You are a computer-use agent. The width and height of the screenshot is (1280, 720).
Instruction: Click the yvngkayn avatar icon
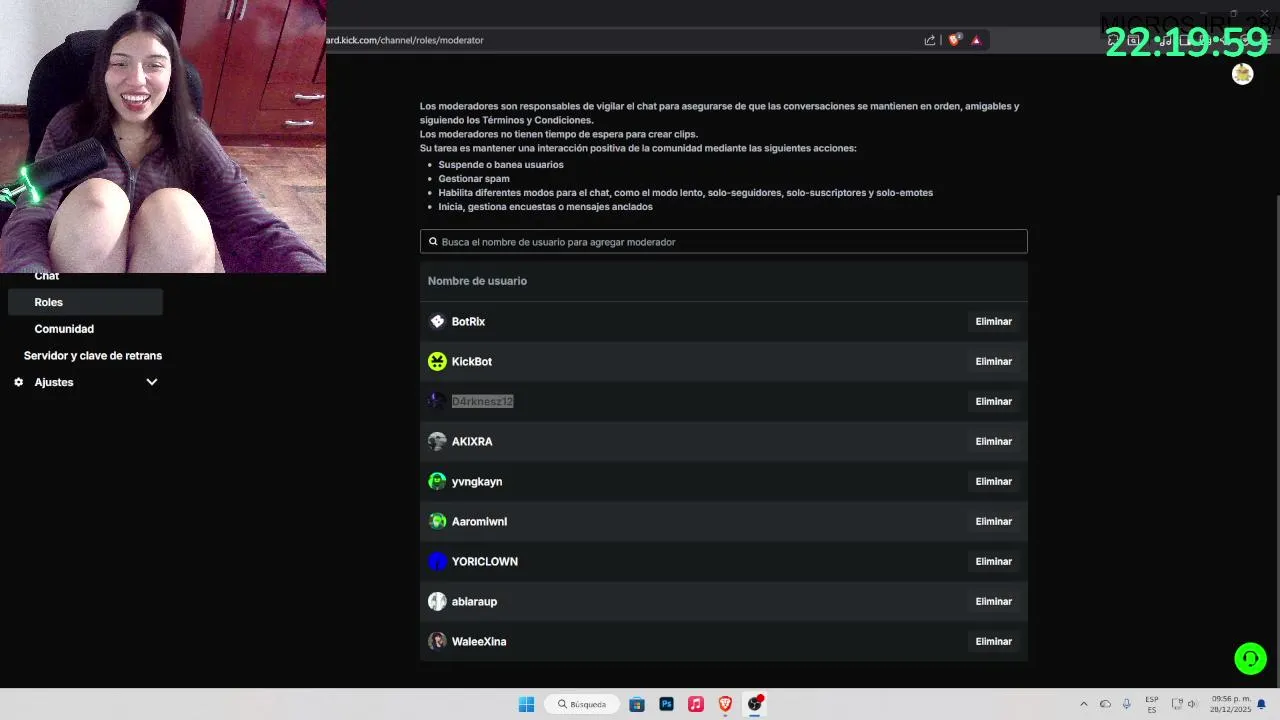tap(437, 481)
